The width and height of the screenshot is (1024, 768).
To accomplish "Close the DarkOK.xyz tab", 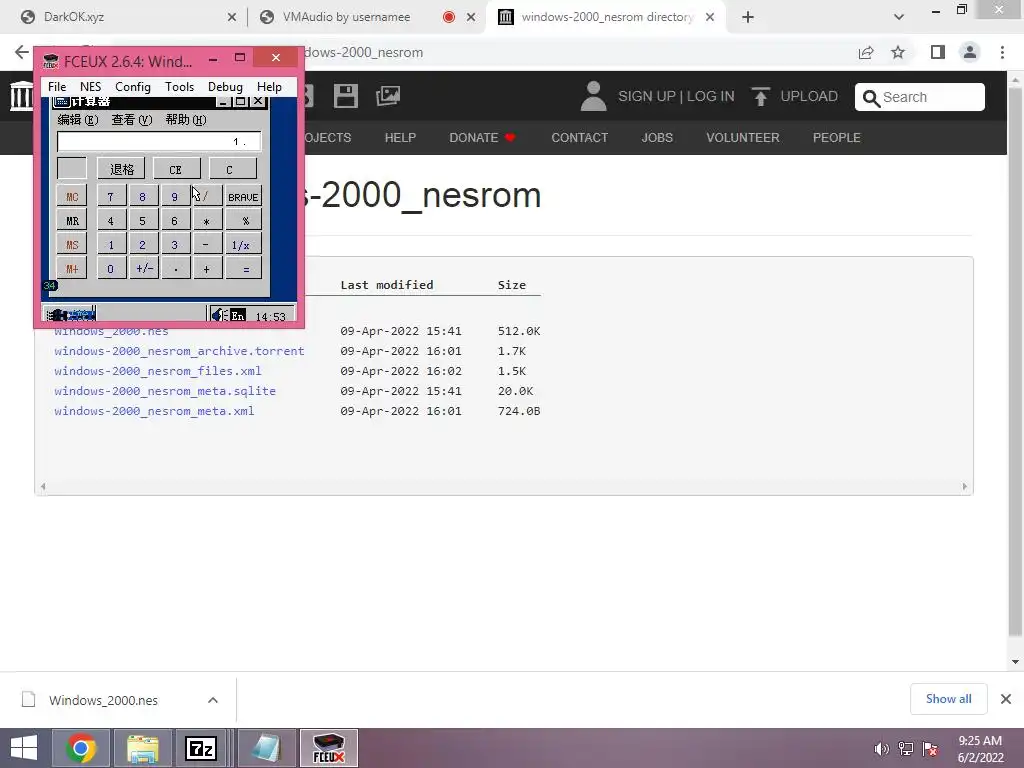I will [232, 18].
